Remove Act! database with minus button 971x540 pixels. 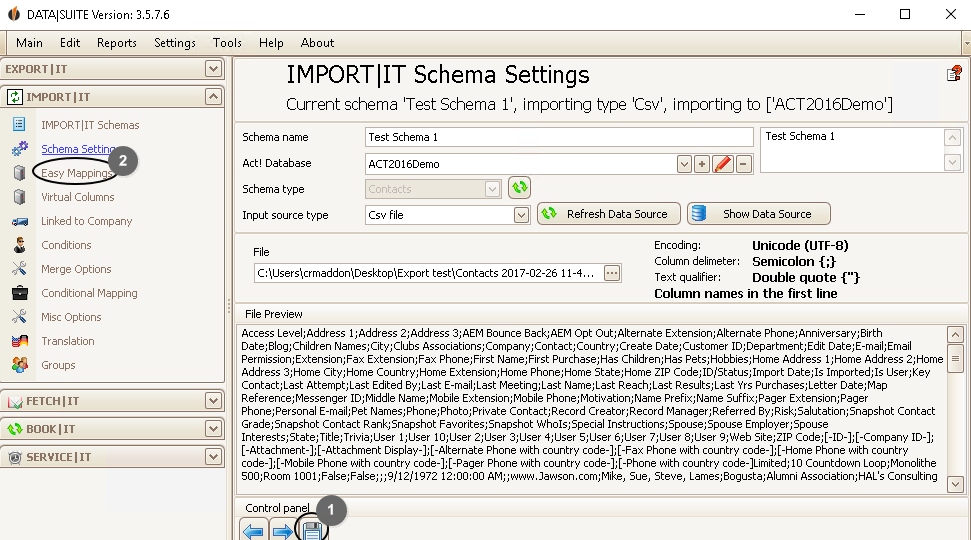pos(743,164)
